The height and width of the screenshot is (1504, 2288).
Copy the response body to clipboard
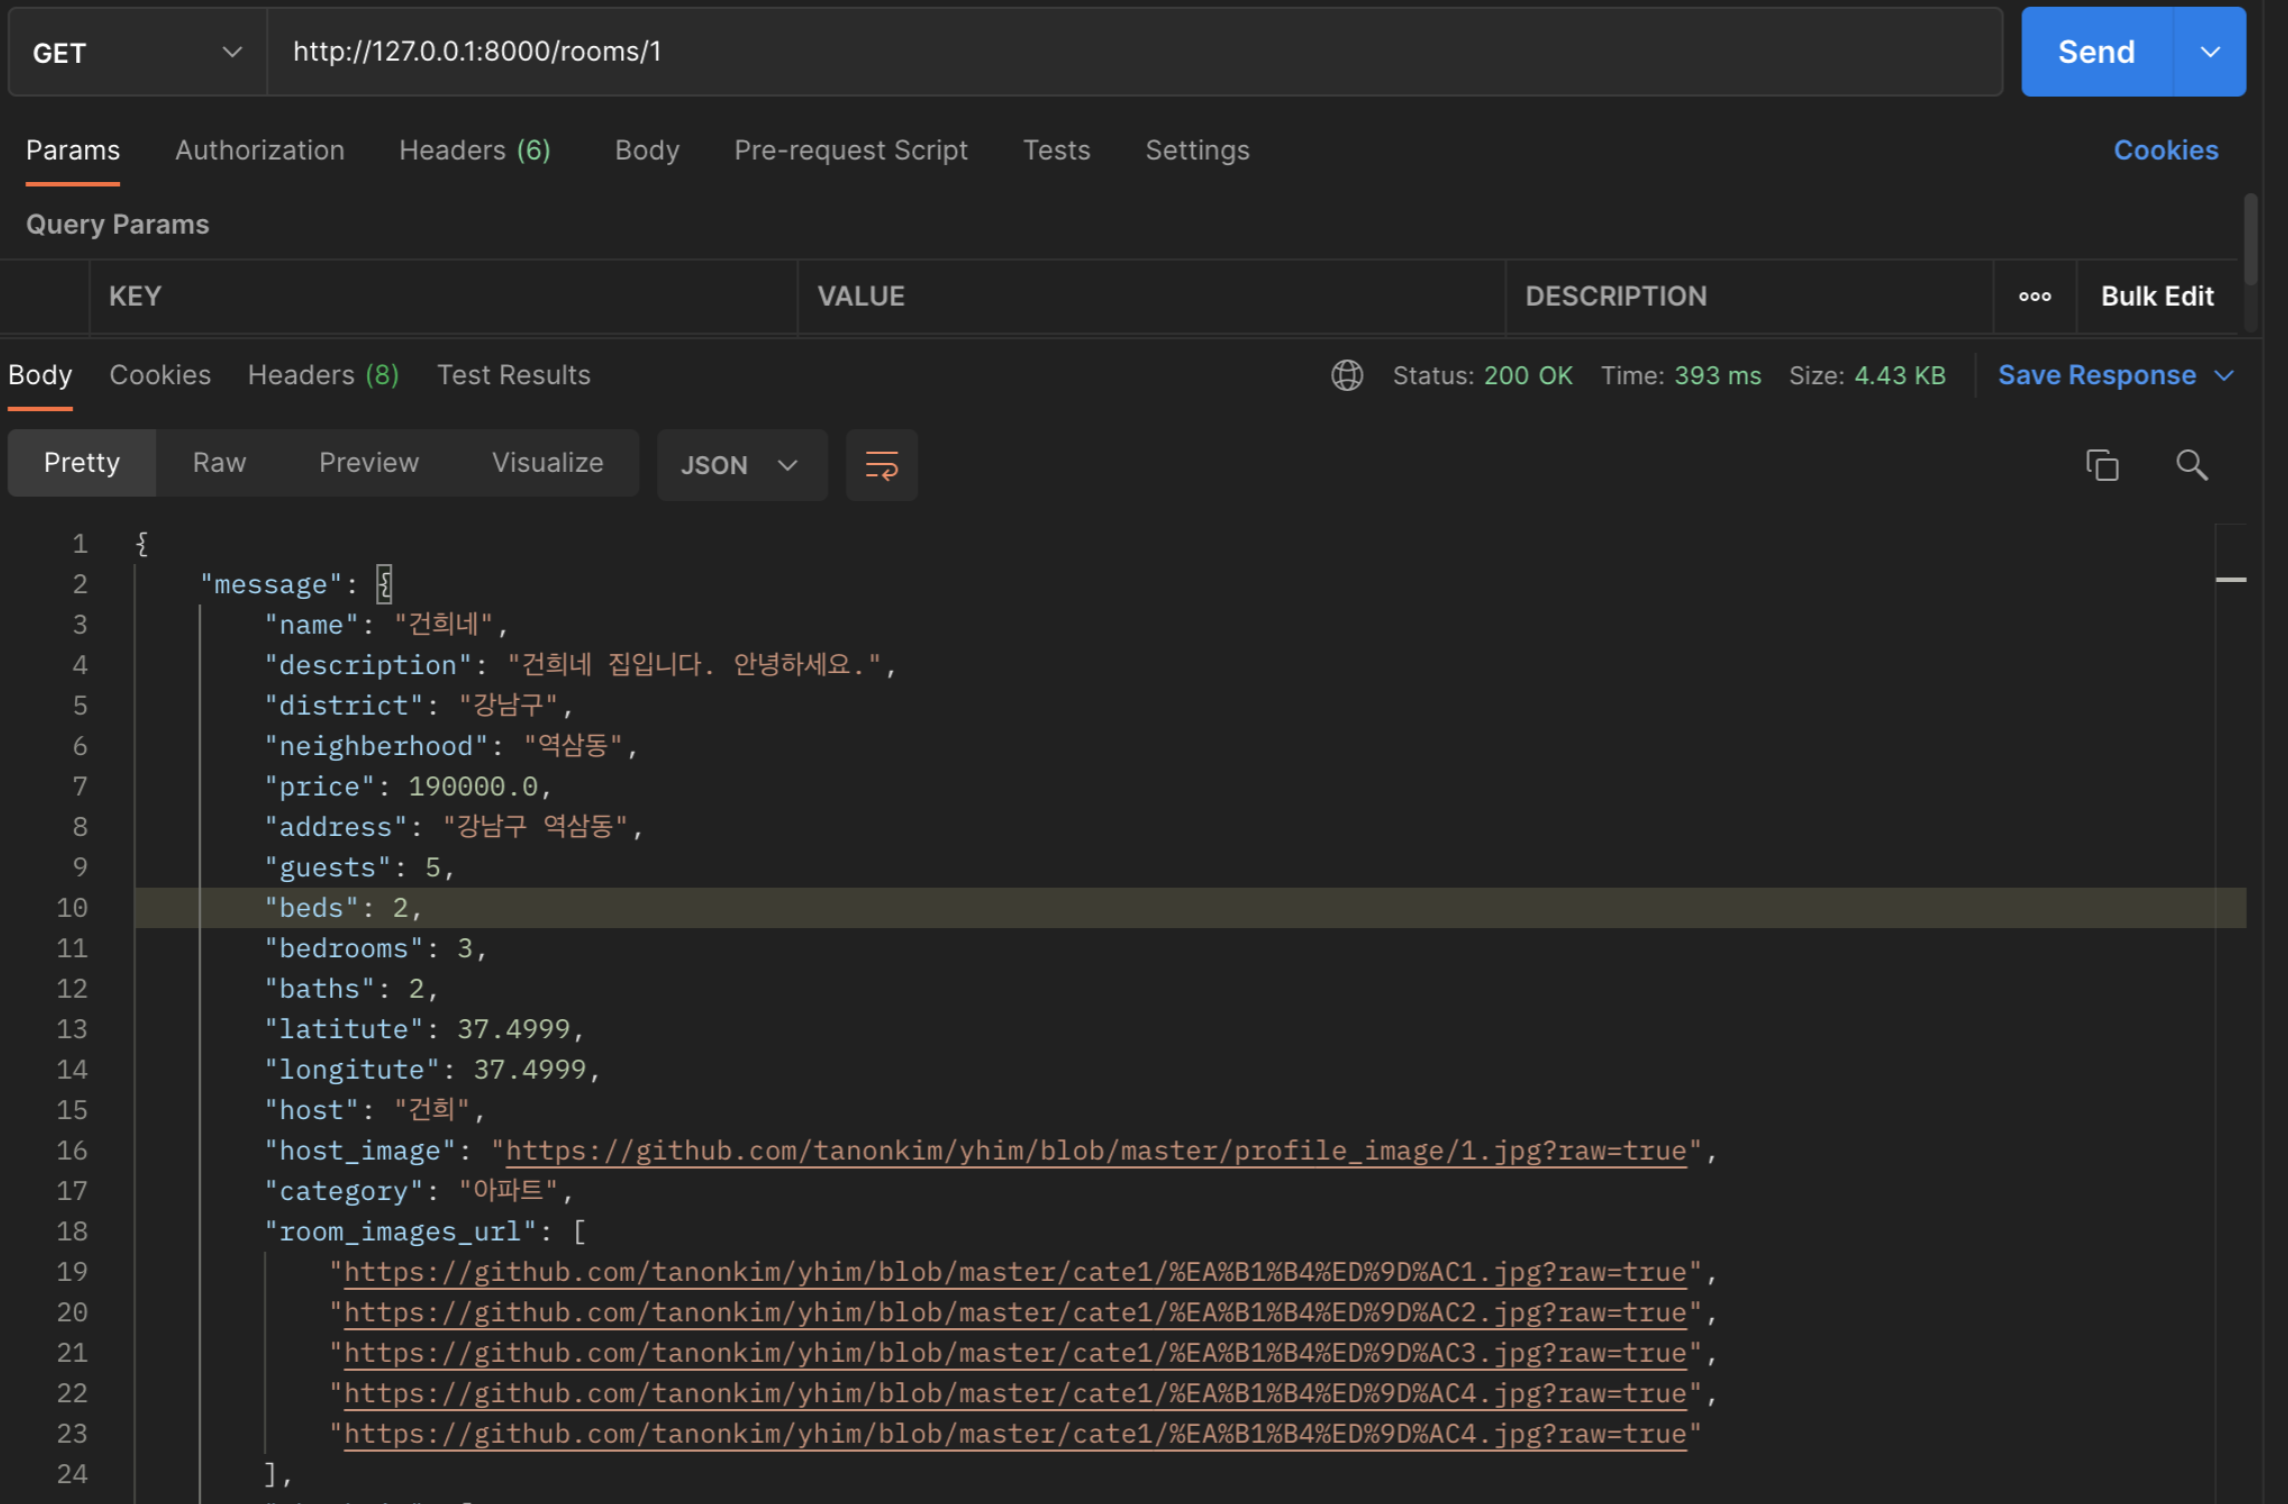point(2102,465)
